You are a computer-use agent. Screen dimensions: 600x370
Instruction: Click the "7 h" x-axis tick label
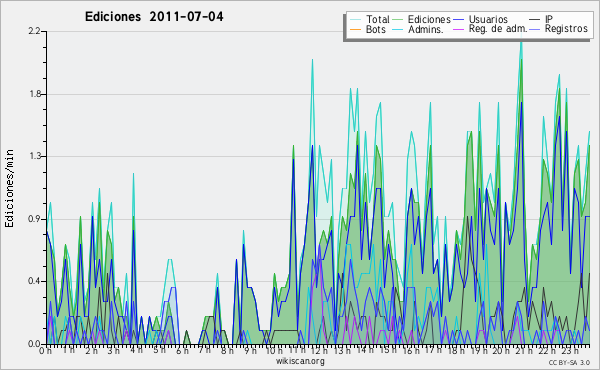(204, 351)
